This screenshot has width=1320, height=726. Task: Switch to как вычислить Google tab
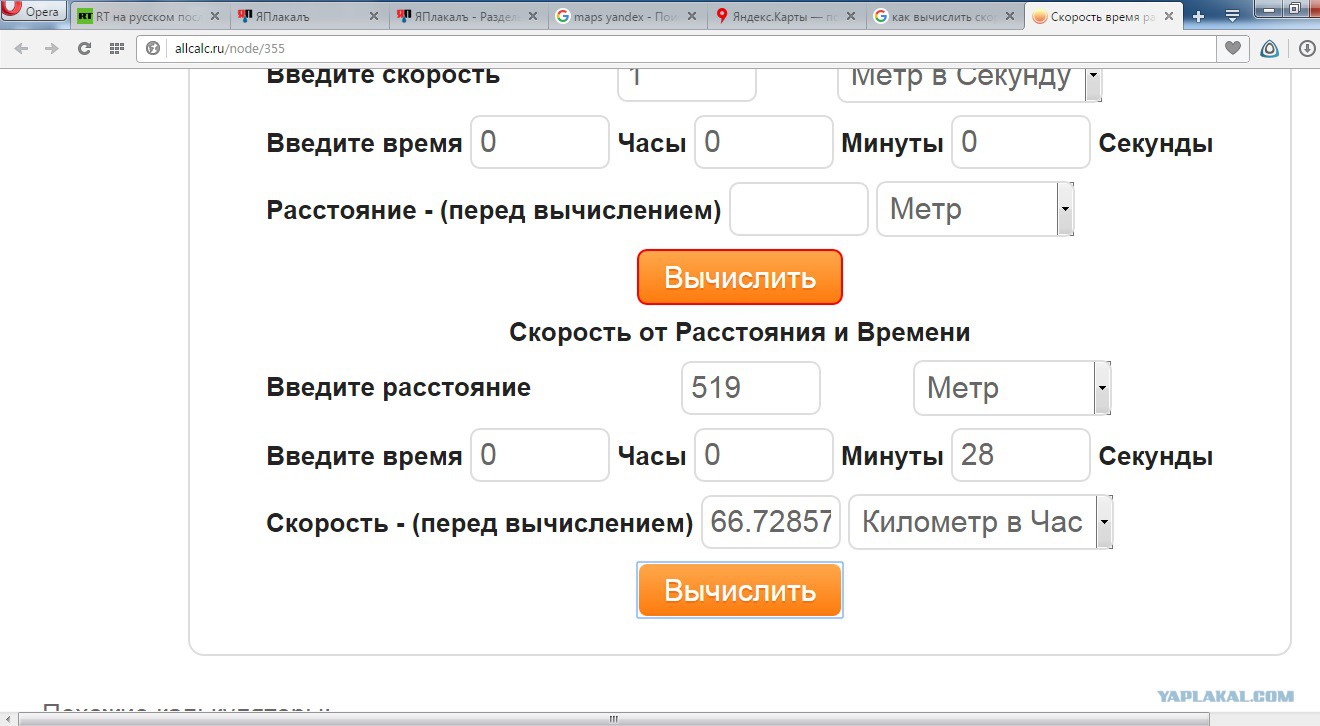click(x=944, y=16)
